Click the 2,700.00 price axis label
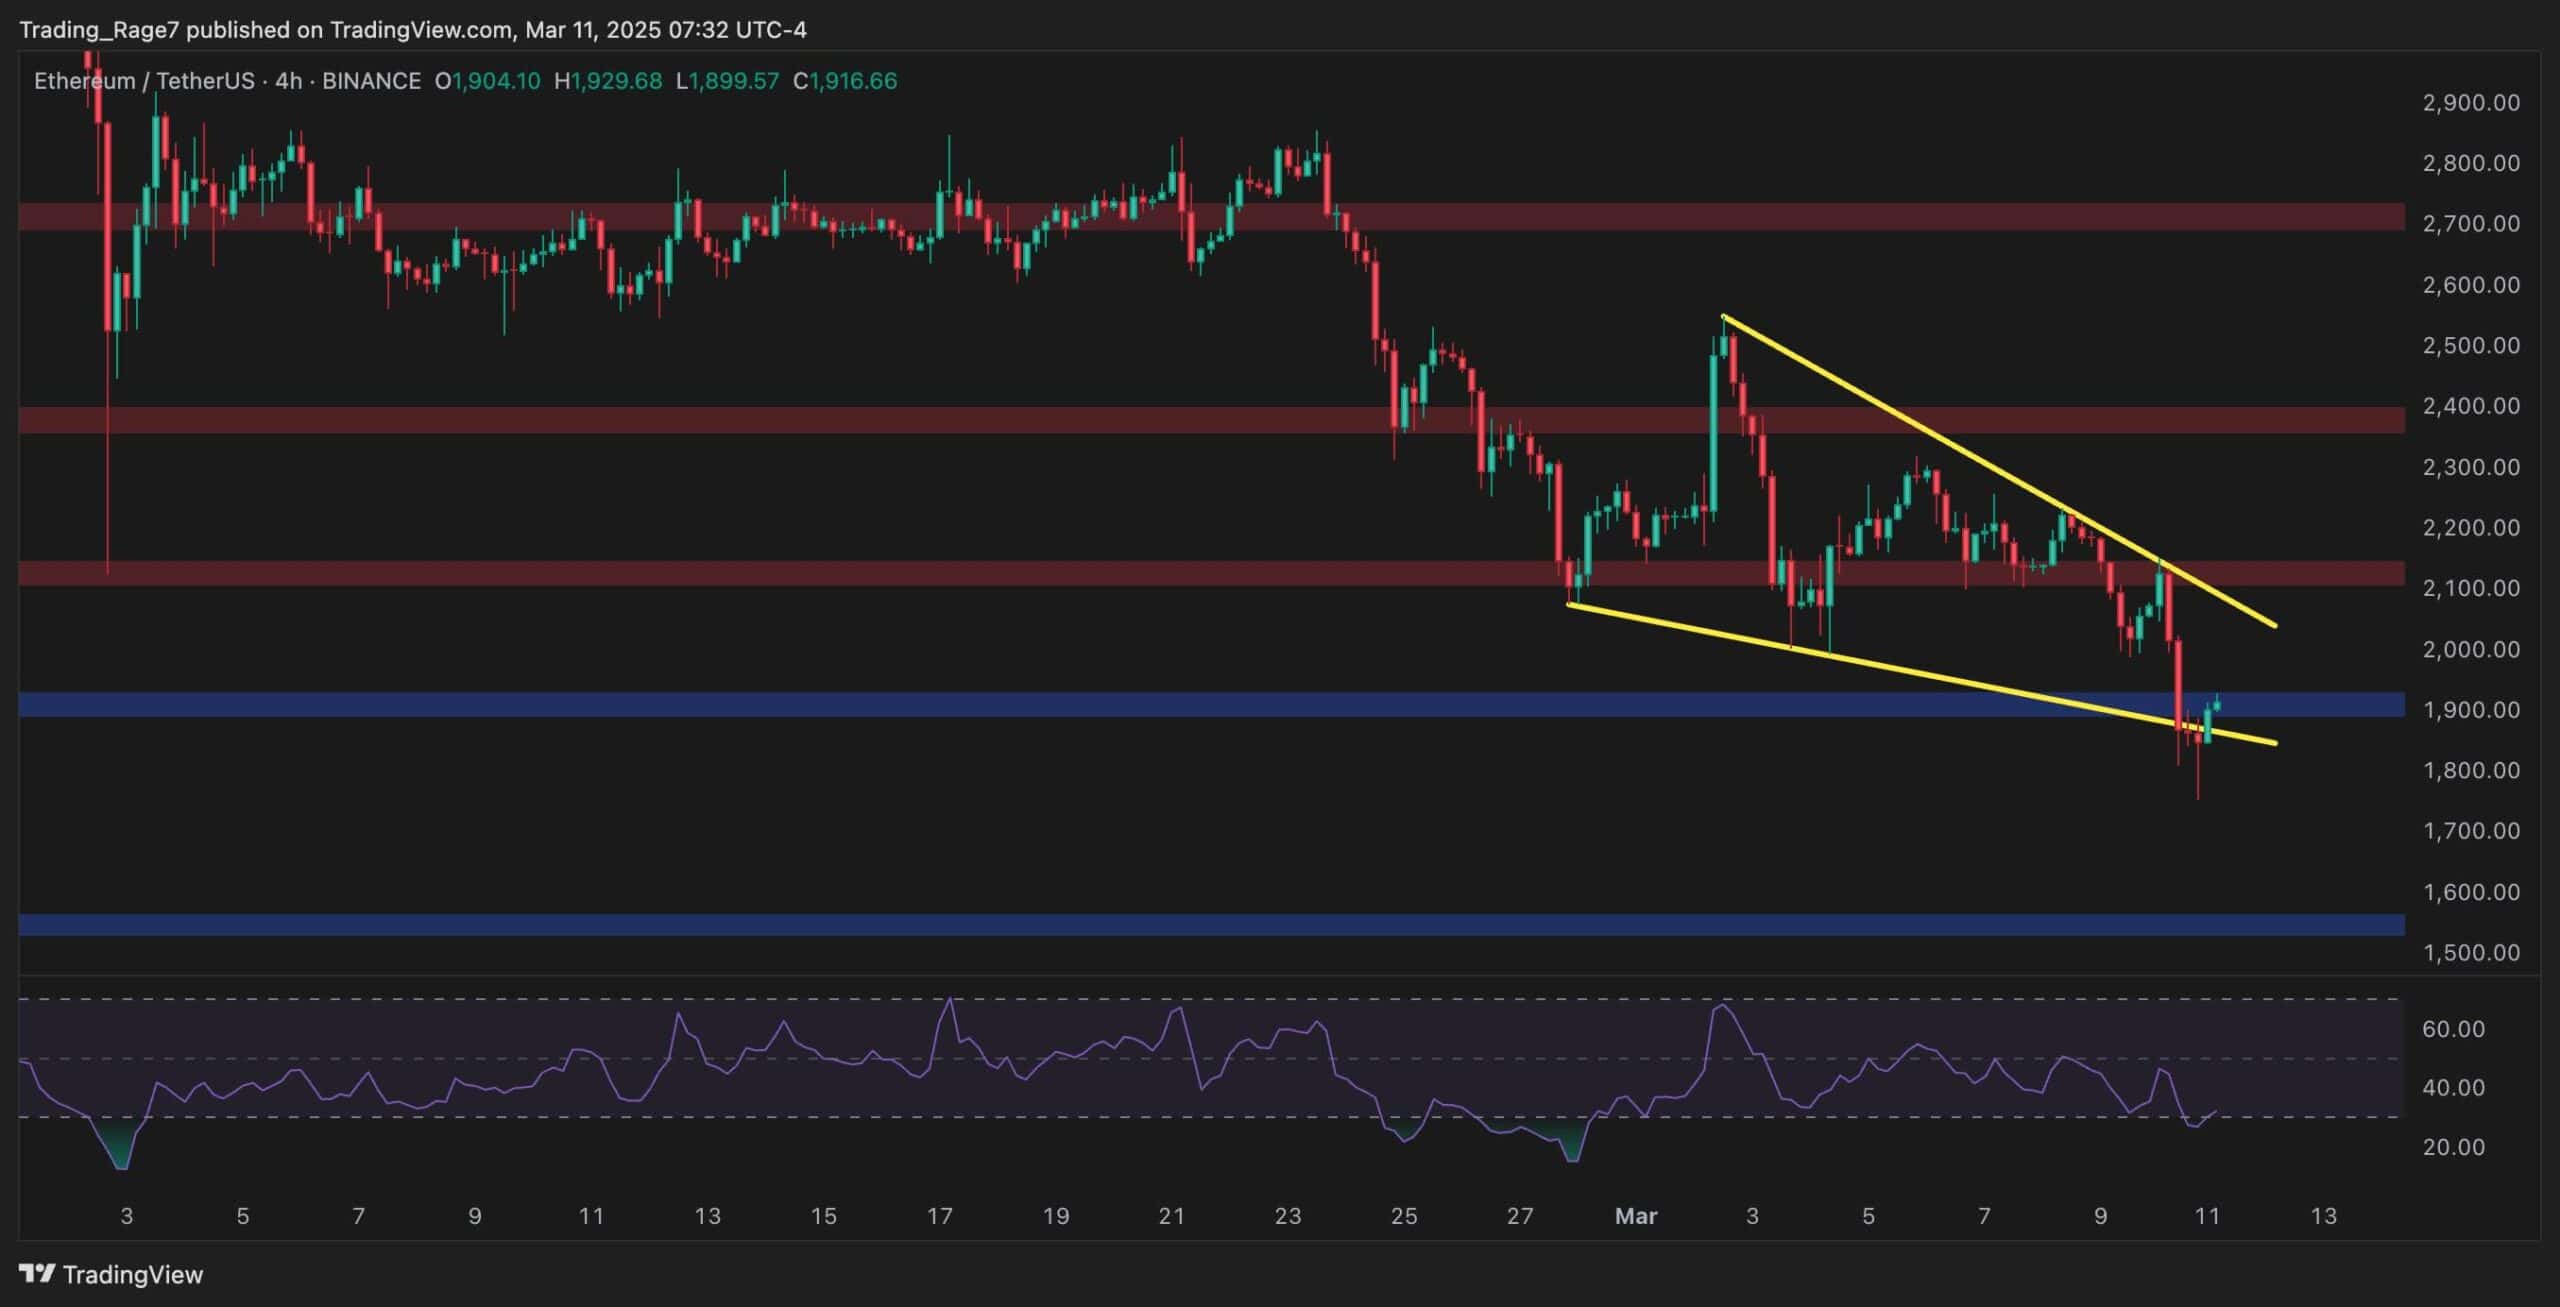 click(2471, 224)
